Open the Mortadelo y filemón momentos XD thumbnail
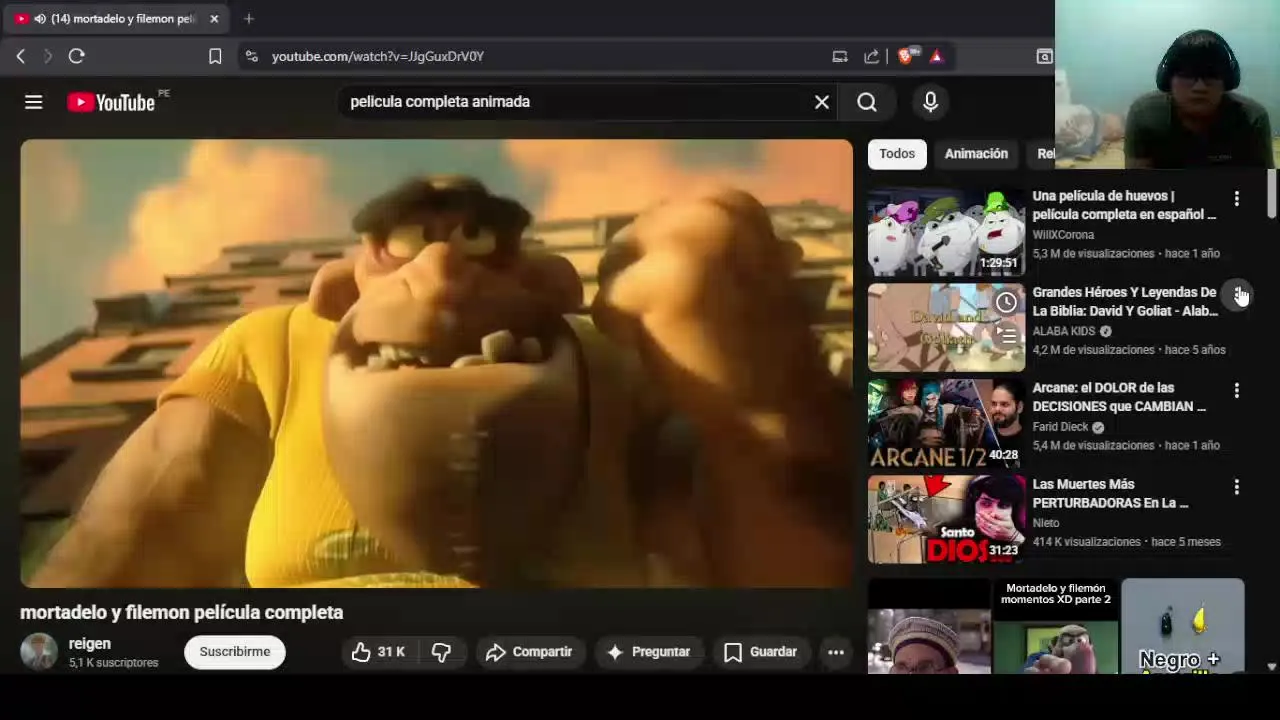1280x720 pixels. [x=1056, y=626]
